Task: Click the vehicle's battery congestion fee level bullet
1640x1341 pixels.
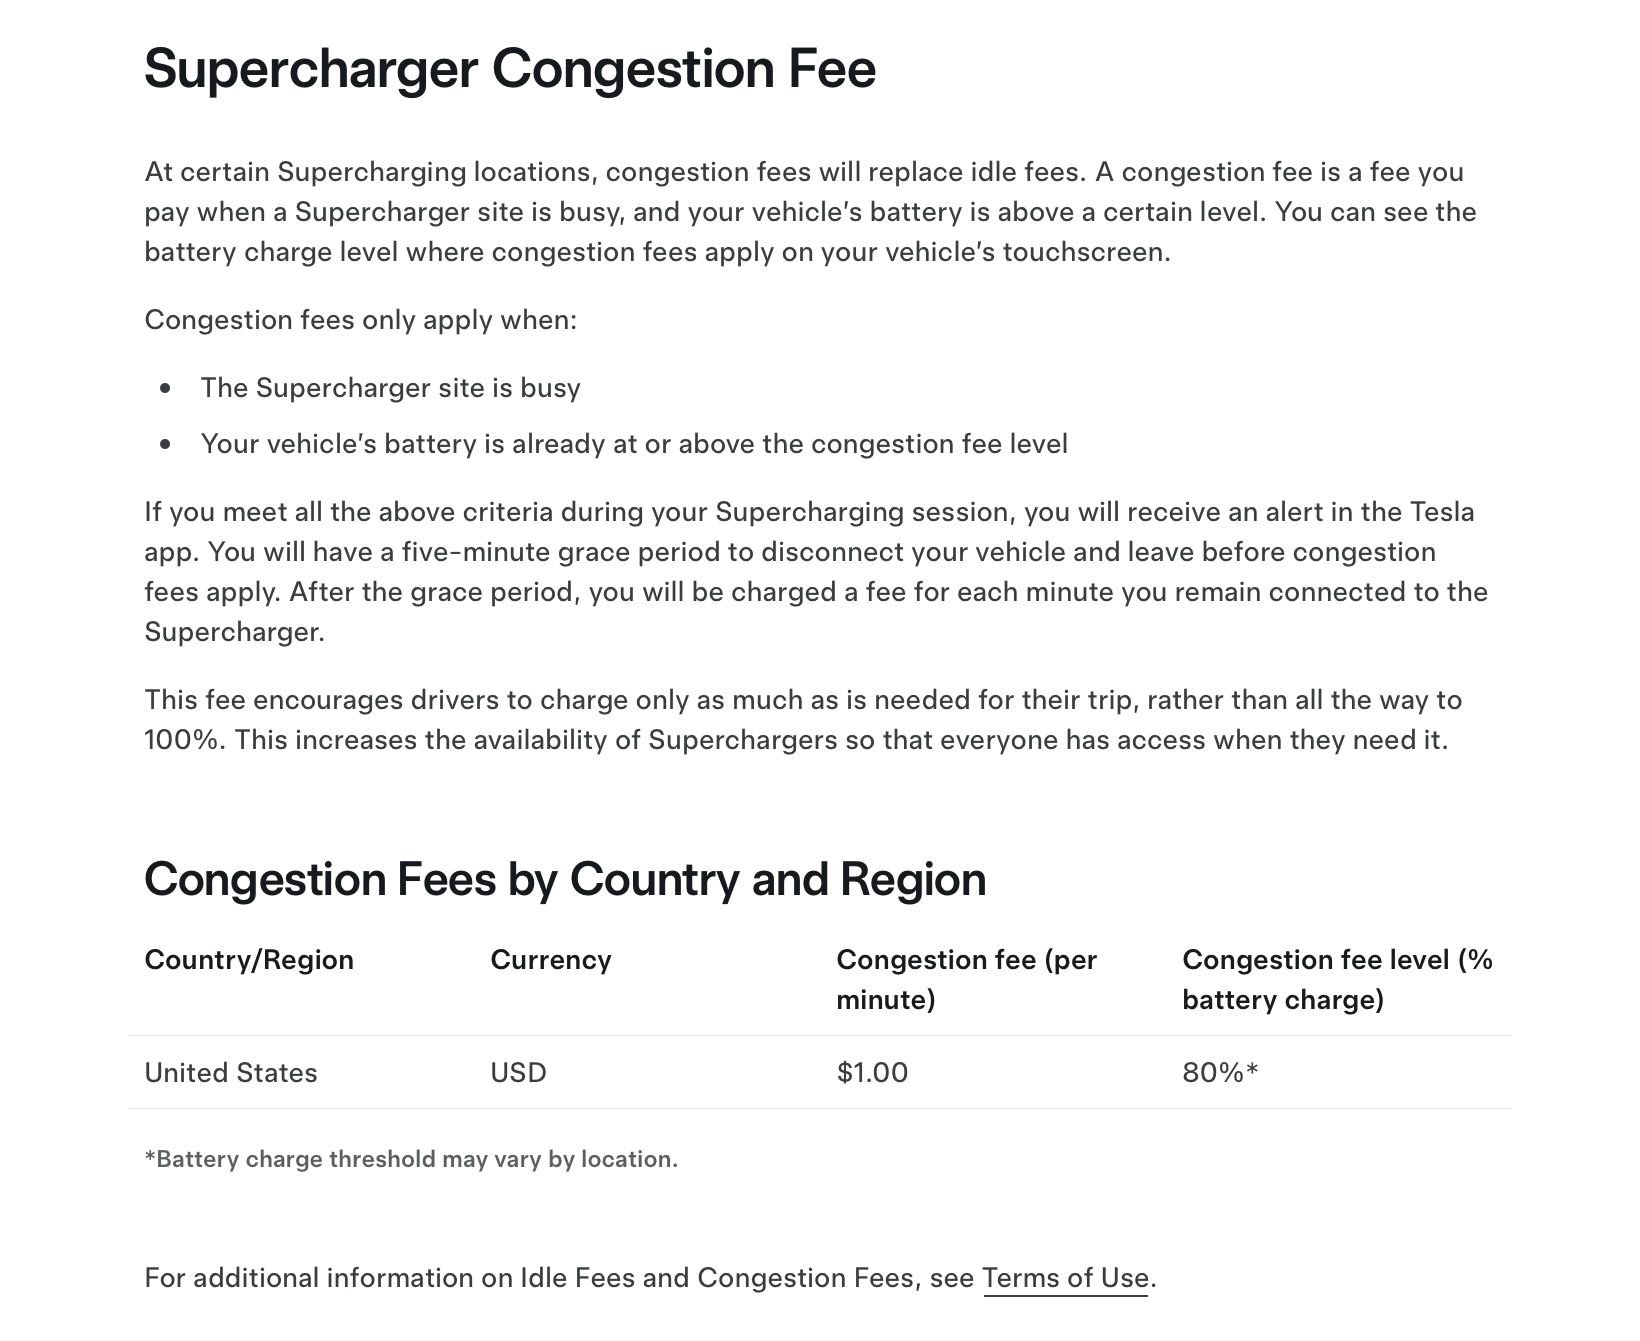Action: tap(634, 444)
